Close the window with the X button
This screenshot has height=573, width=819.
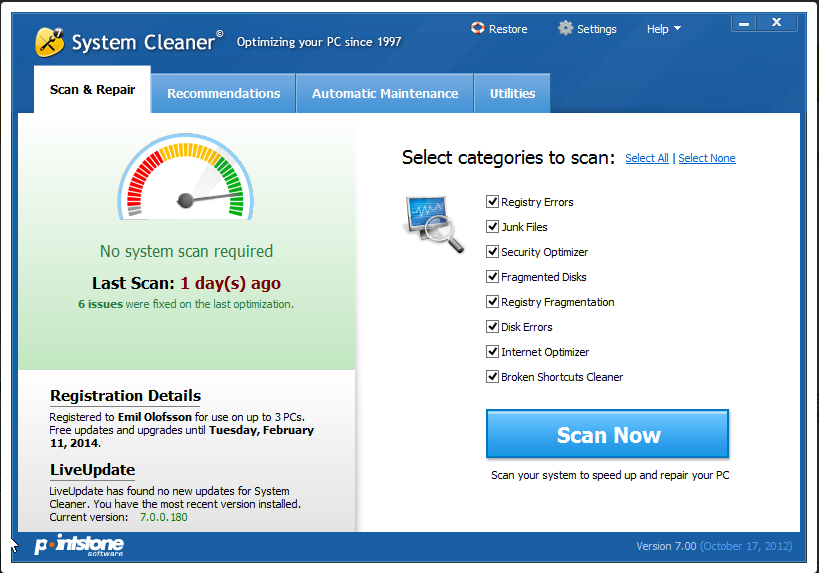tap(777, 22)
